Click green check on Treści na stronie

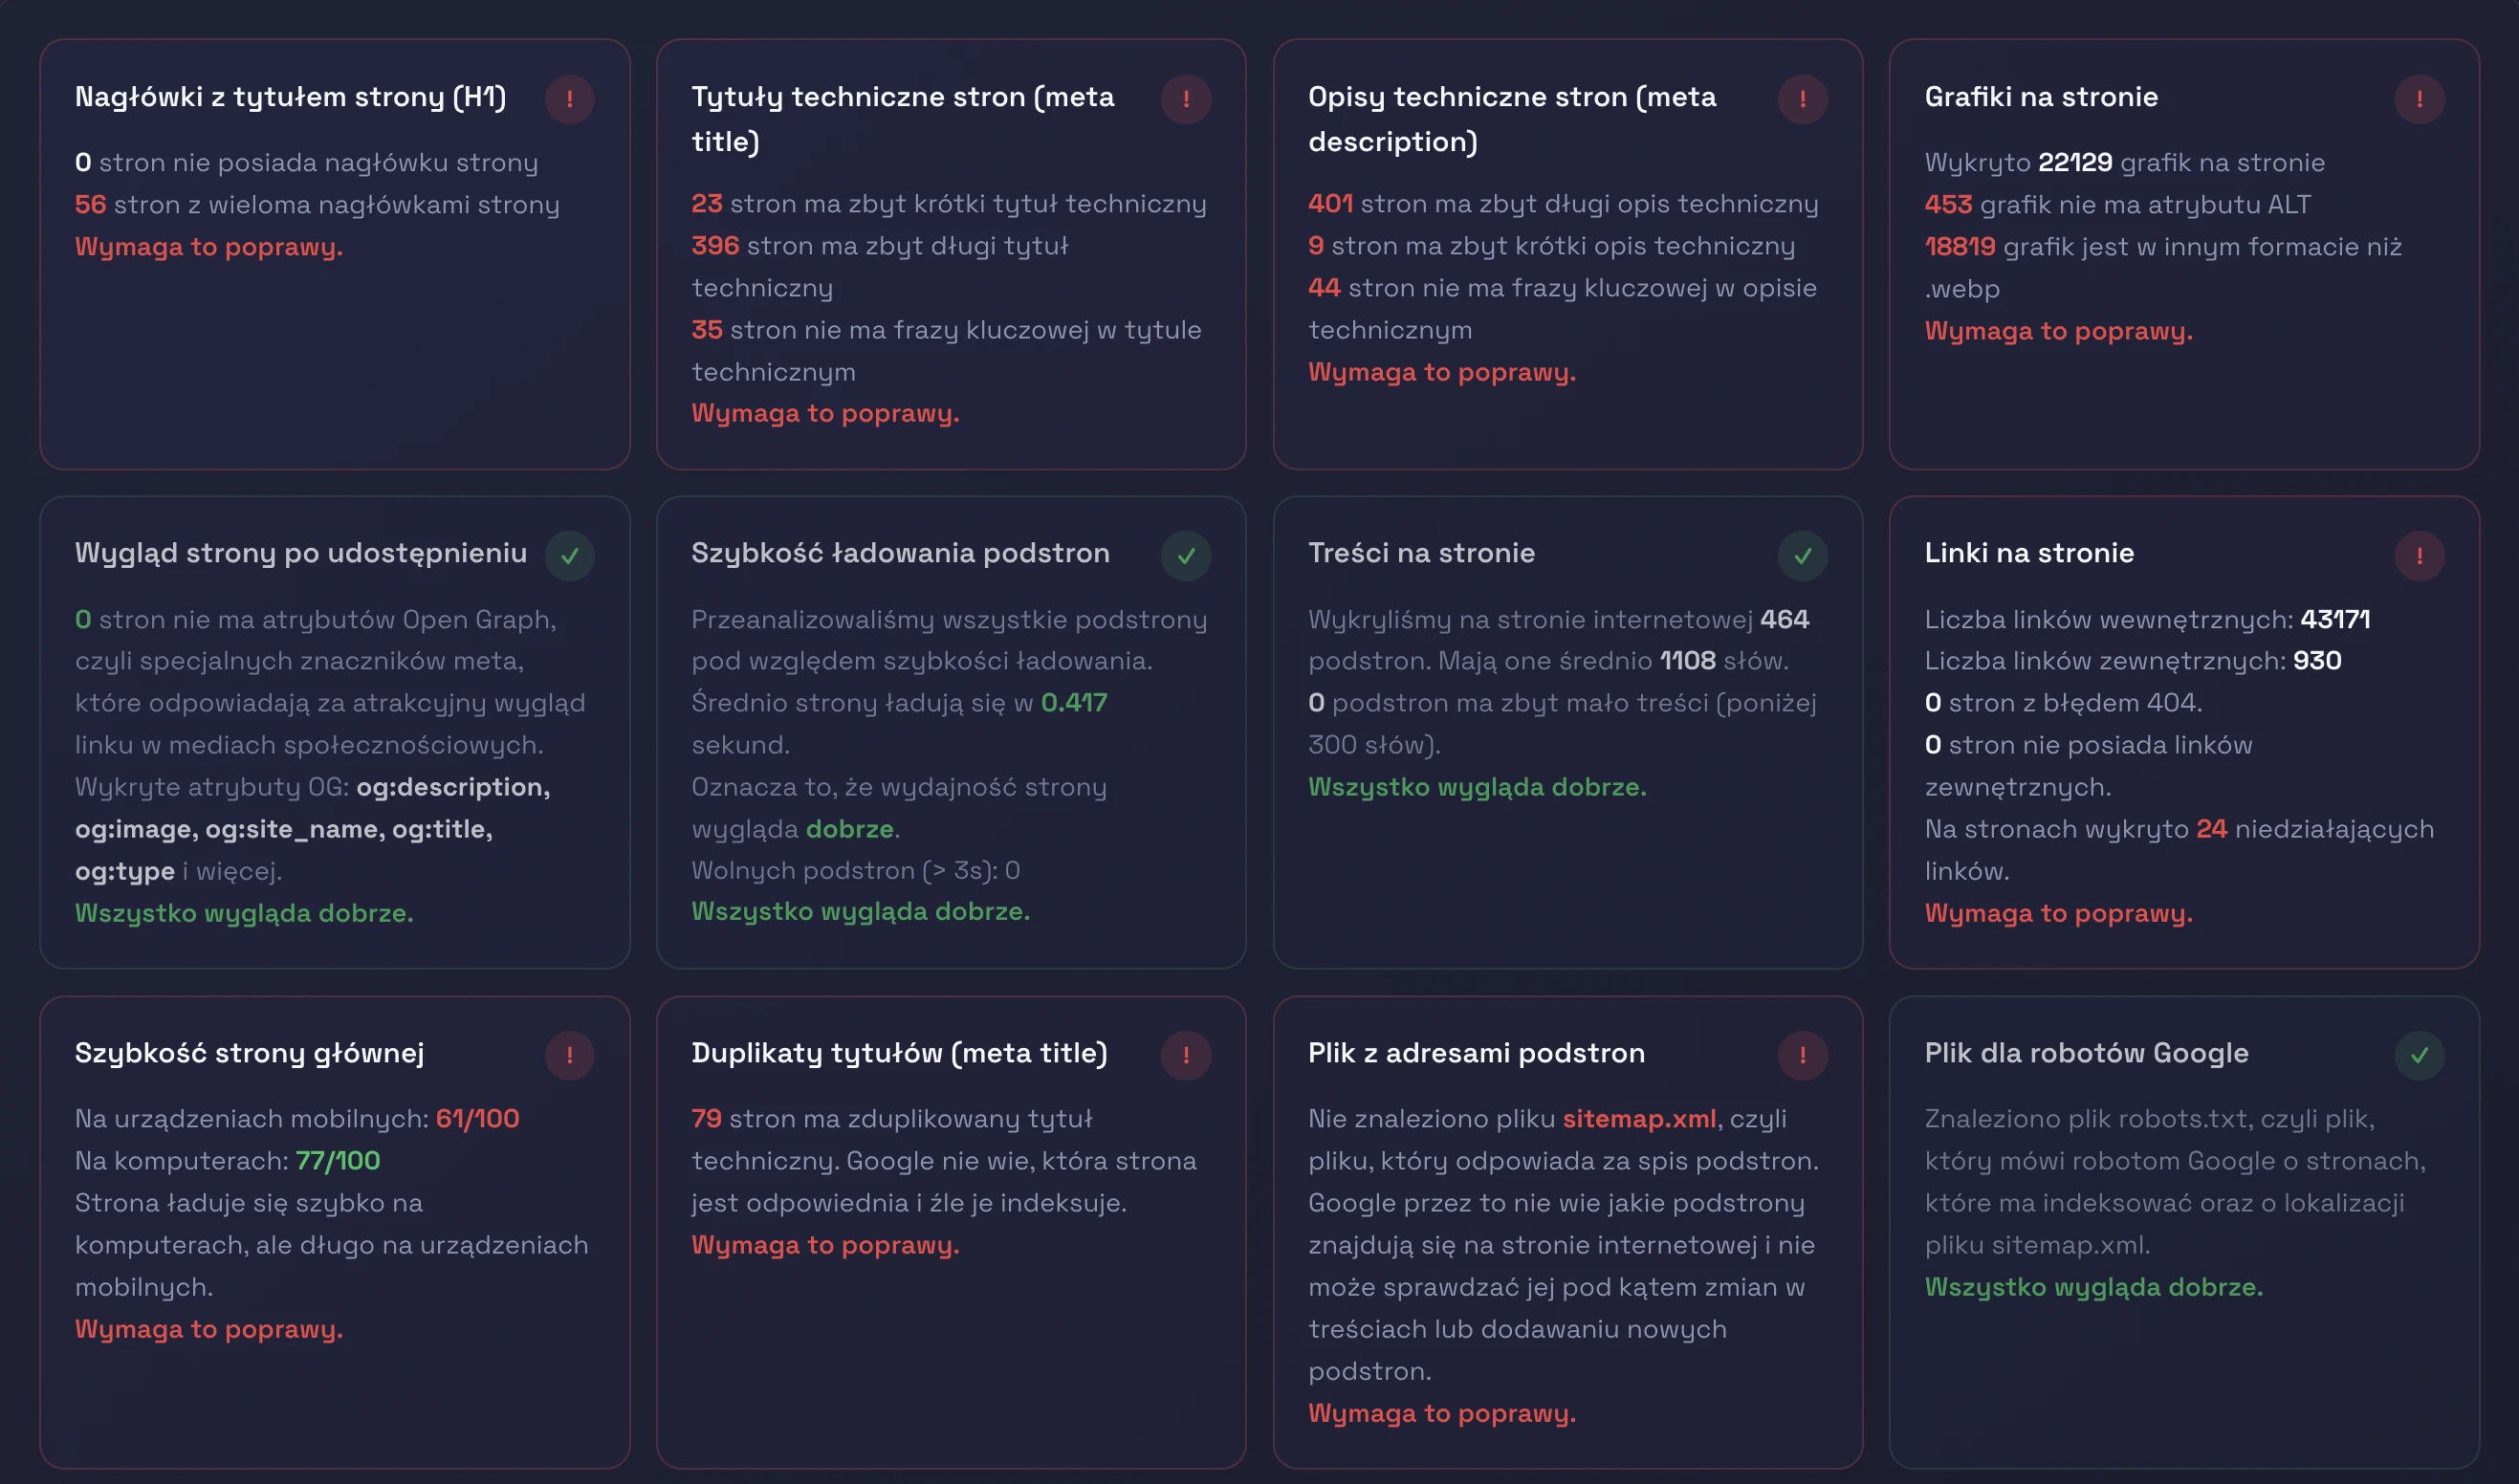(1802, 556)
